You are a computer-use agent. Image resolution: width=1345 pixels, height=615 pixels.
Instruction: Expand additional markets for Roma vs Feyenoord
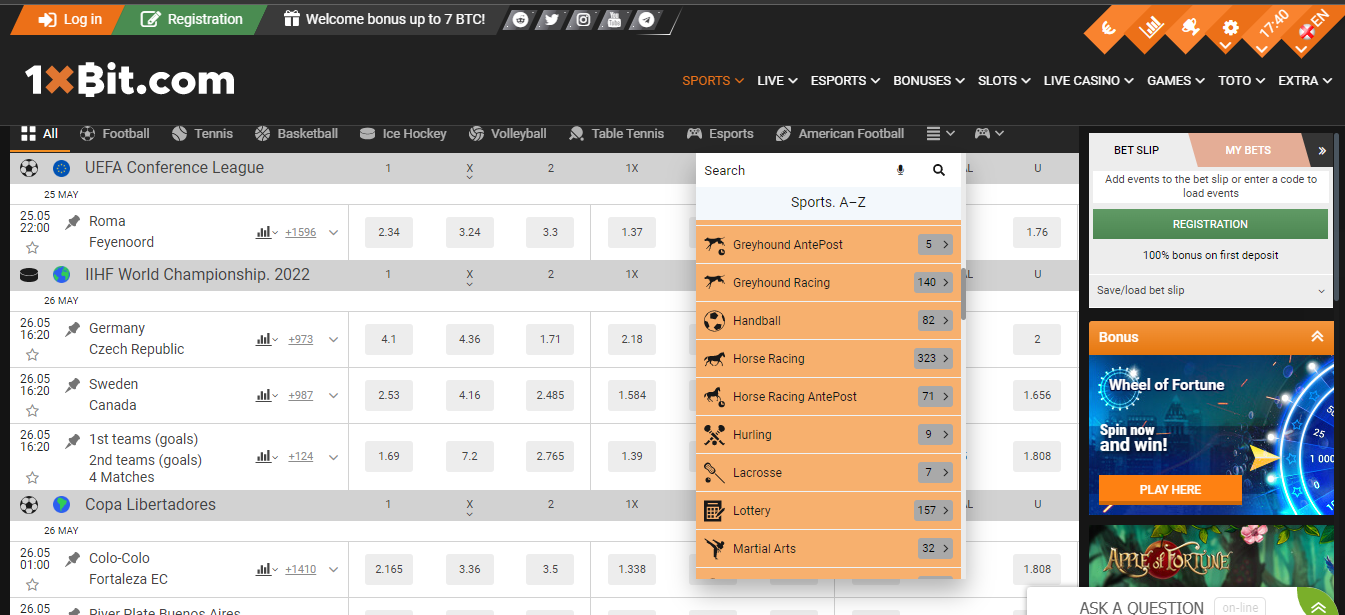click(300, 232)
